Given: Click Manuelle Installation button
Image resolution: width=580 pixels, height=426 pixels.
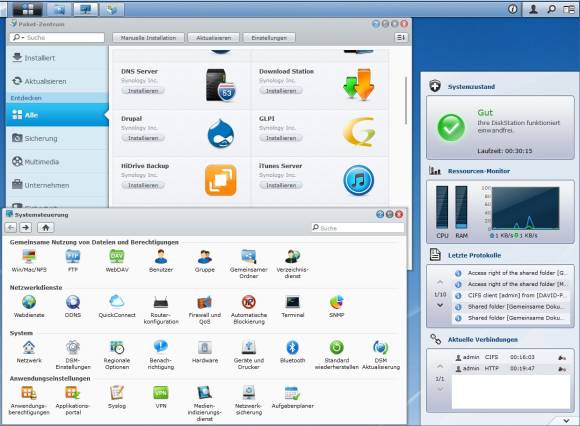Looking at the screenshot, I should (148, 38).
